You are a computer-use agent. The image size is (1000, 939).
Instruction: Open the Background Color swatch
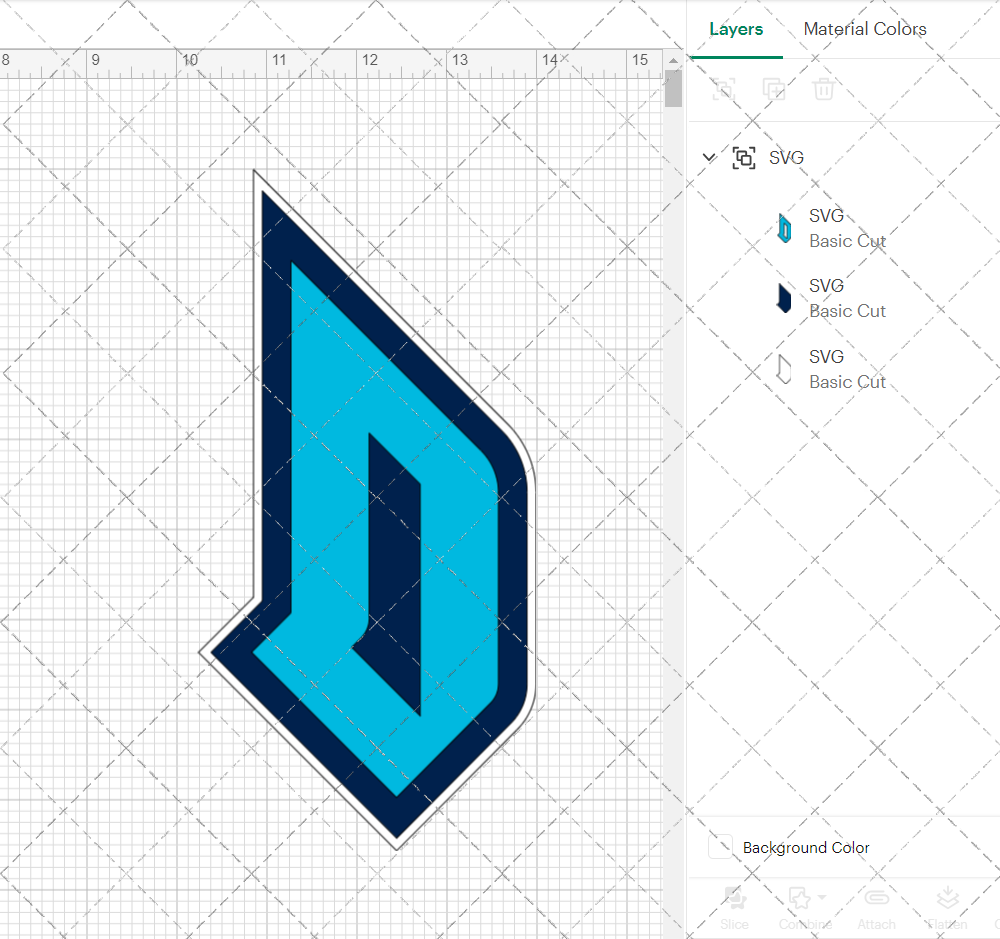point(721,847)
